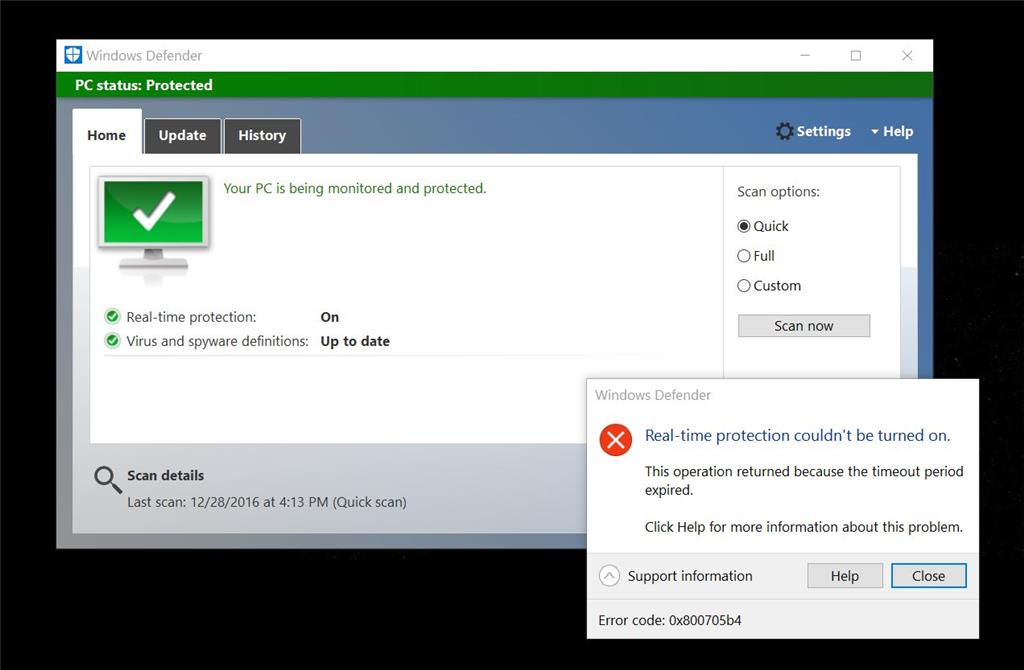Click the Scan details magnifying glass icon

[x=108, y=479]
